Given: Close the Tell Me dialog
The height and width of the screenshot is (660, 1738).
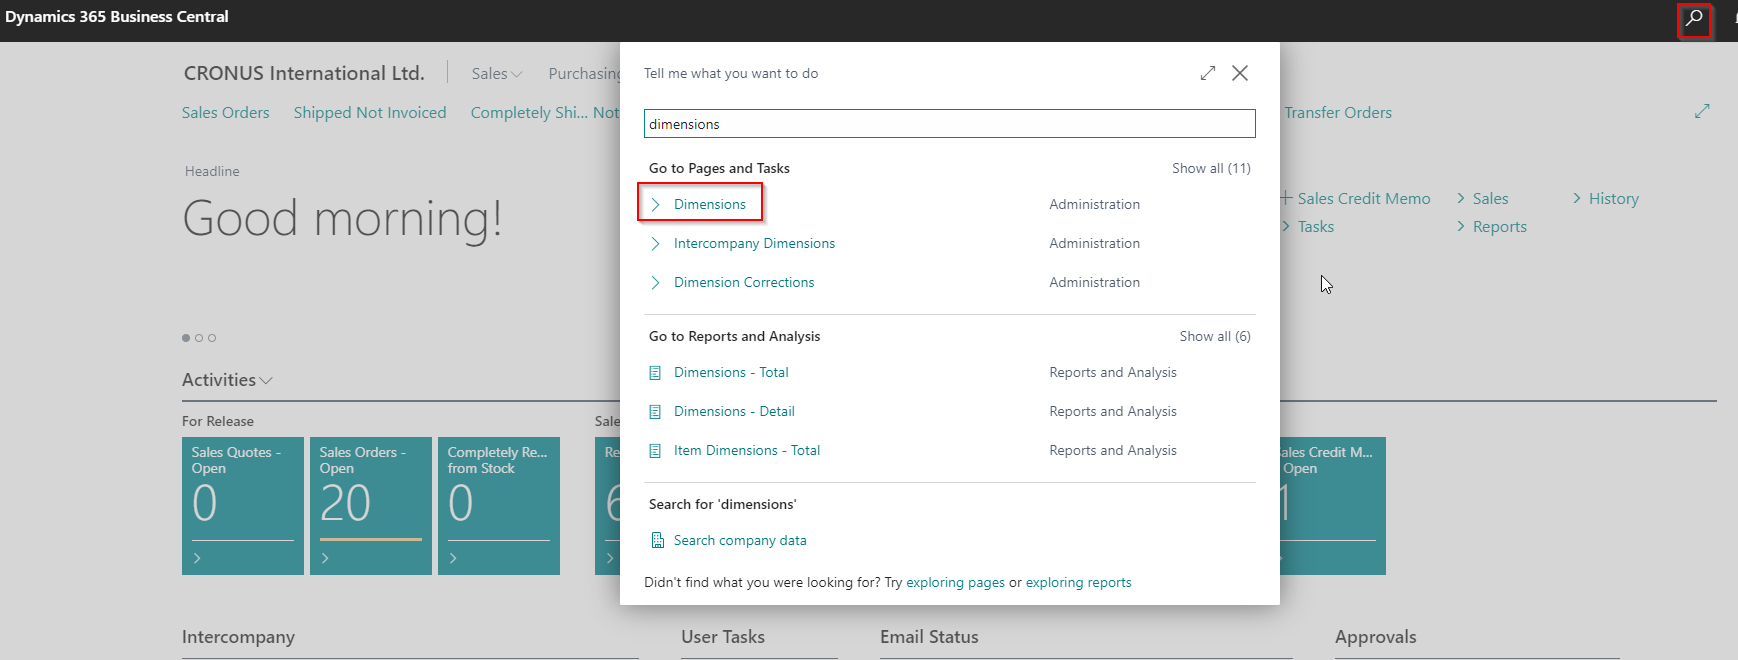Looking at the screenshot, I should 1240,73.
